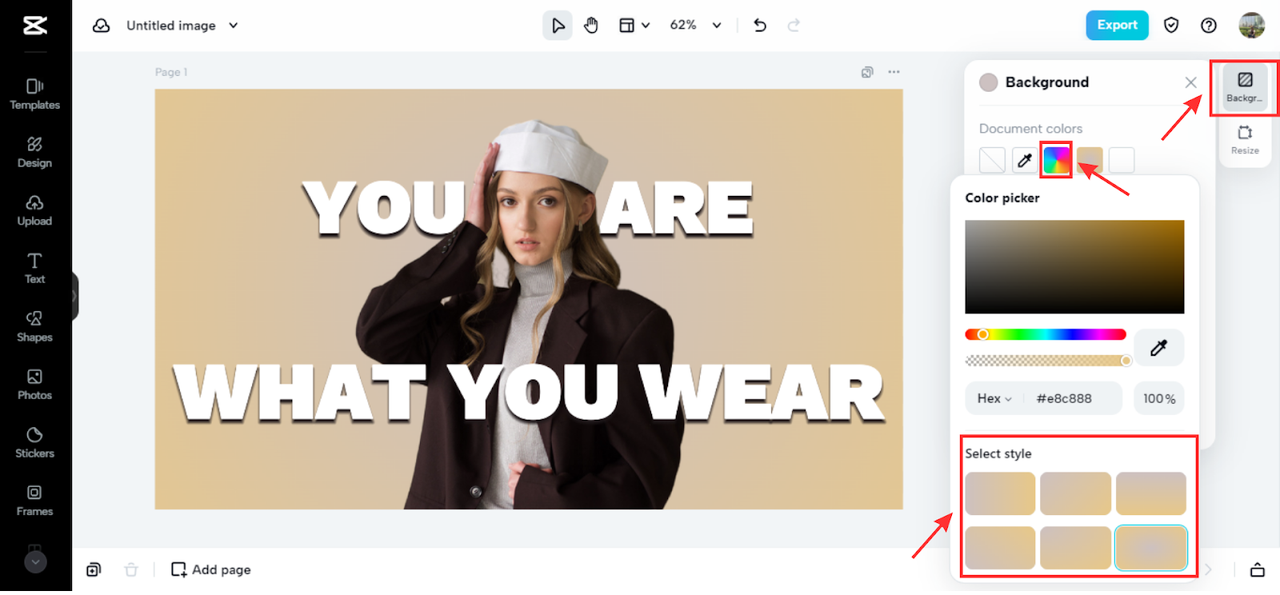Open the Frames panel
Viewport: 1280px width, 595px height.
[x=35, y=500]
